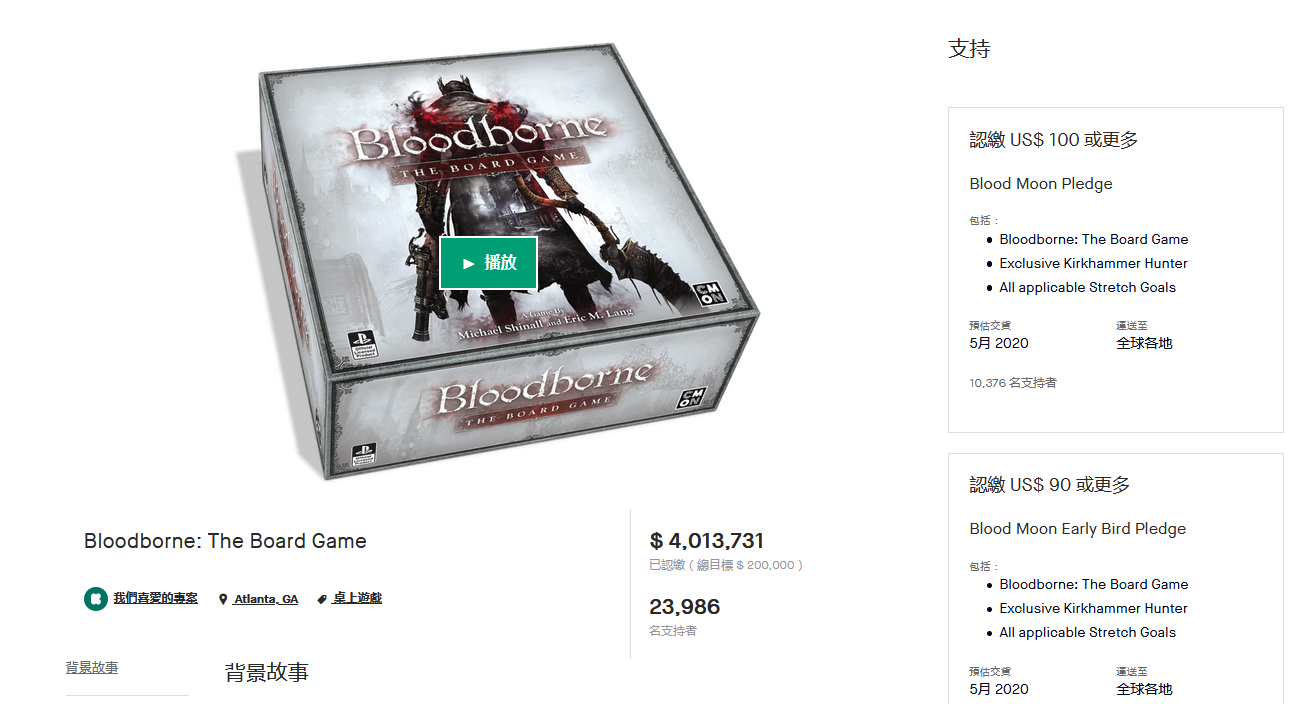Viewport: 1292px width, 704px height.
Task: Click the large 背景故事 section heading
Action: click(x=267, y=673)
